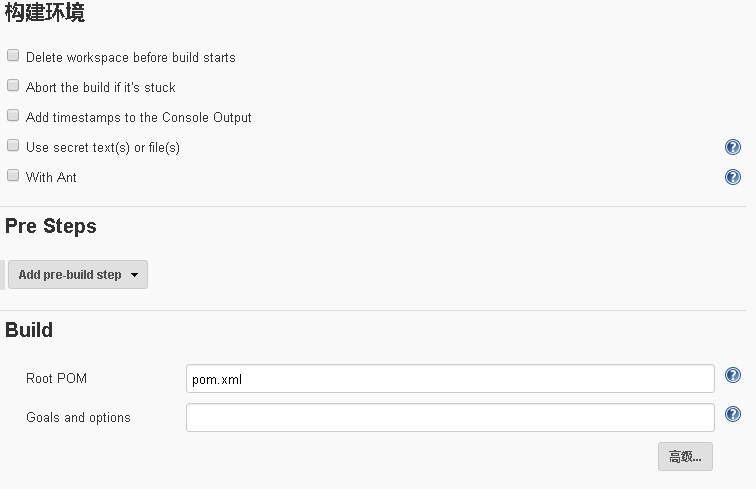Tick the Abort the build if stuck checkbox

tap(13, 85)
